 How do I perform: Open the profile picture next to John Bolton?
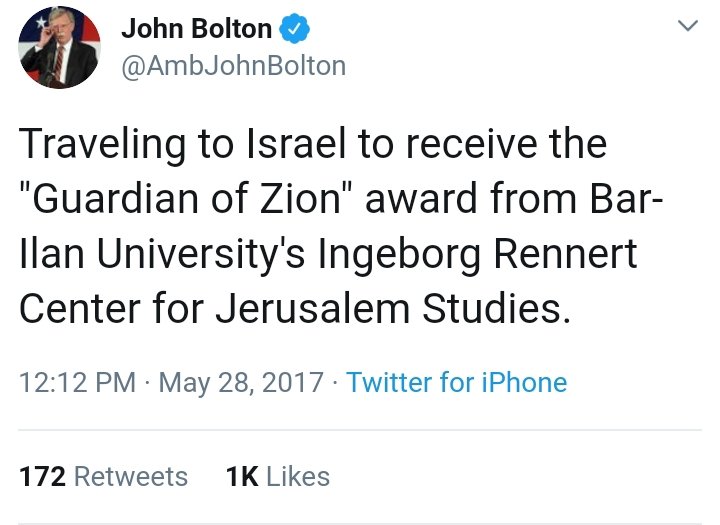click(x=59, y=46)
